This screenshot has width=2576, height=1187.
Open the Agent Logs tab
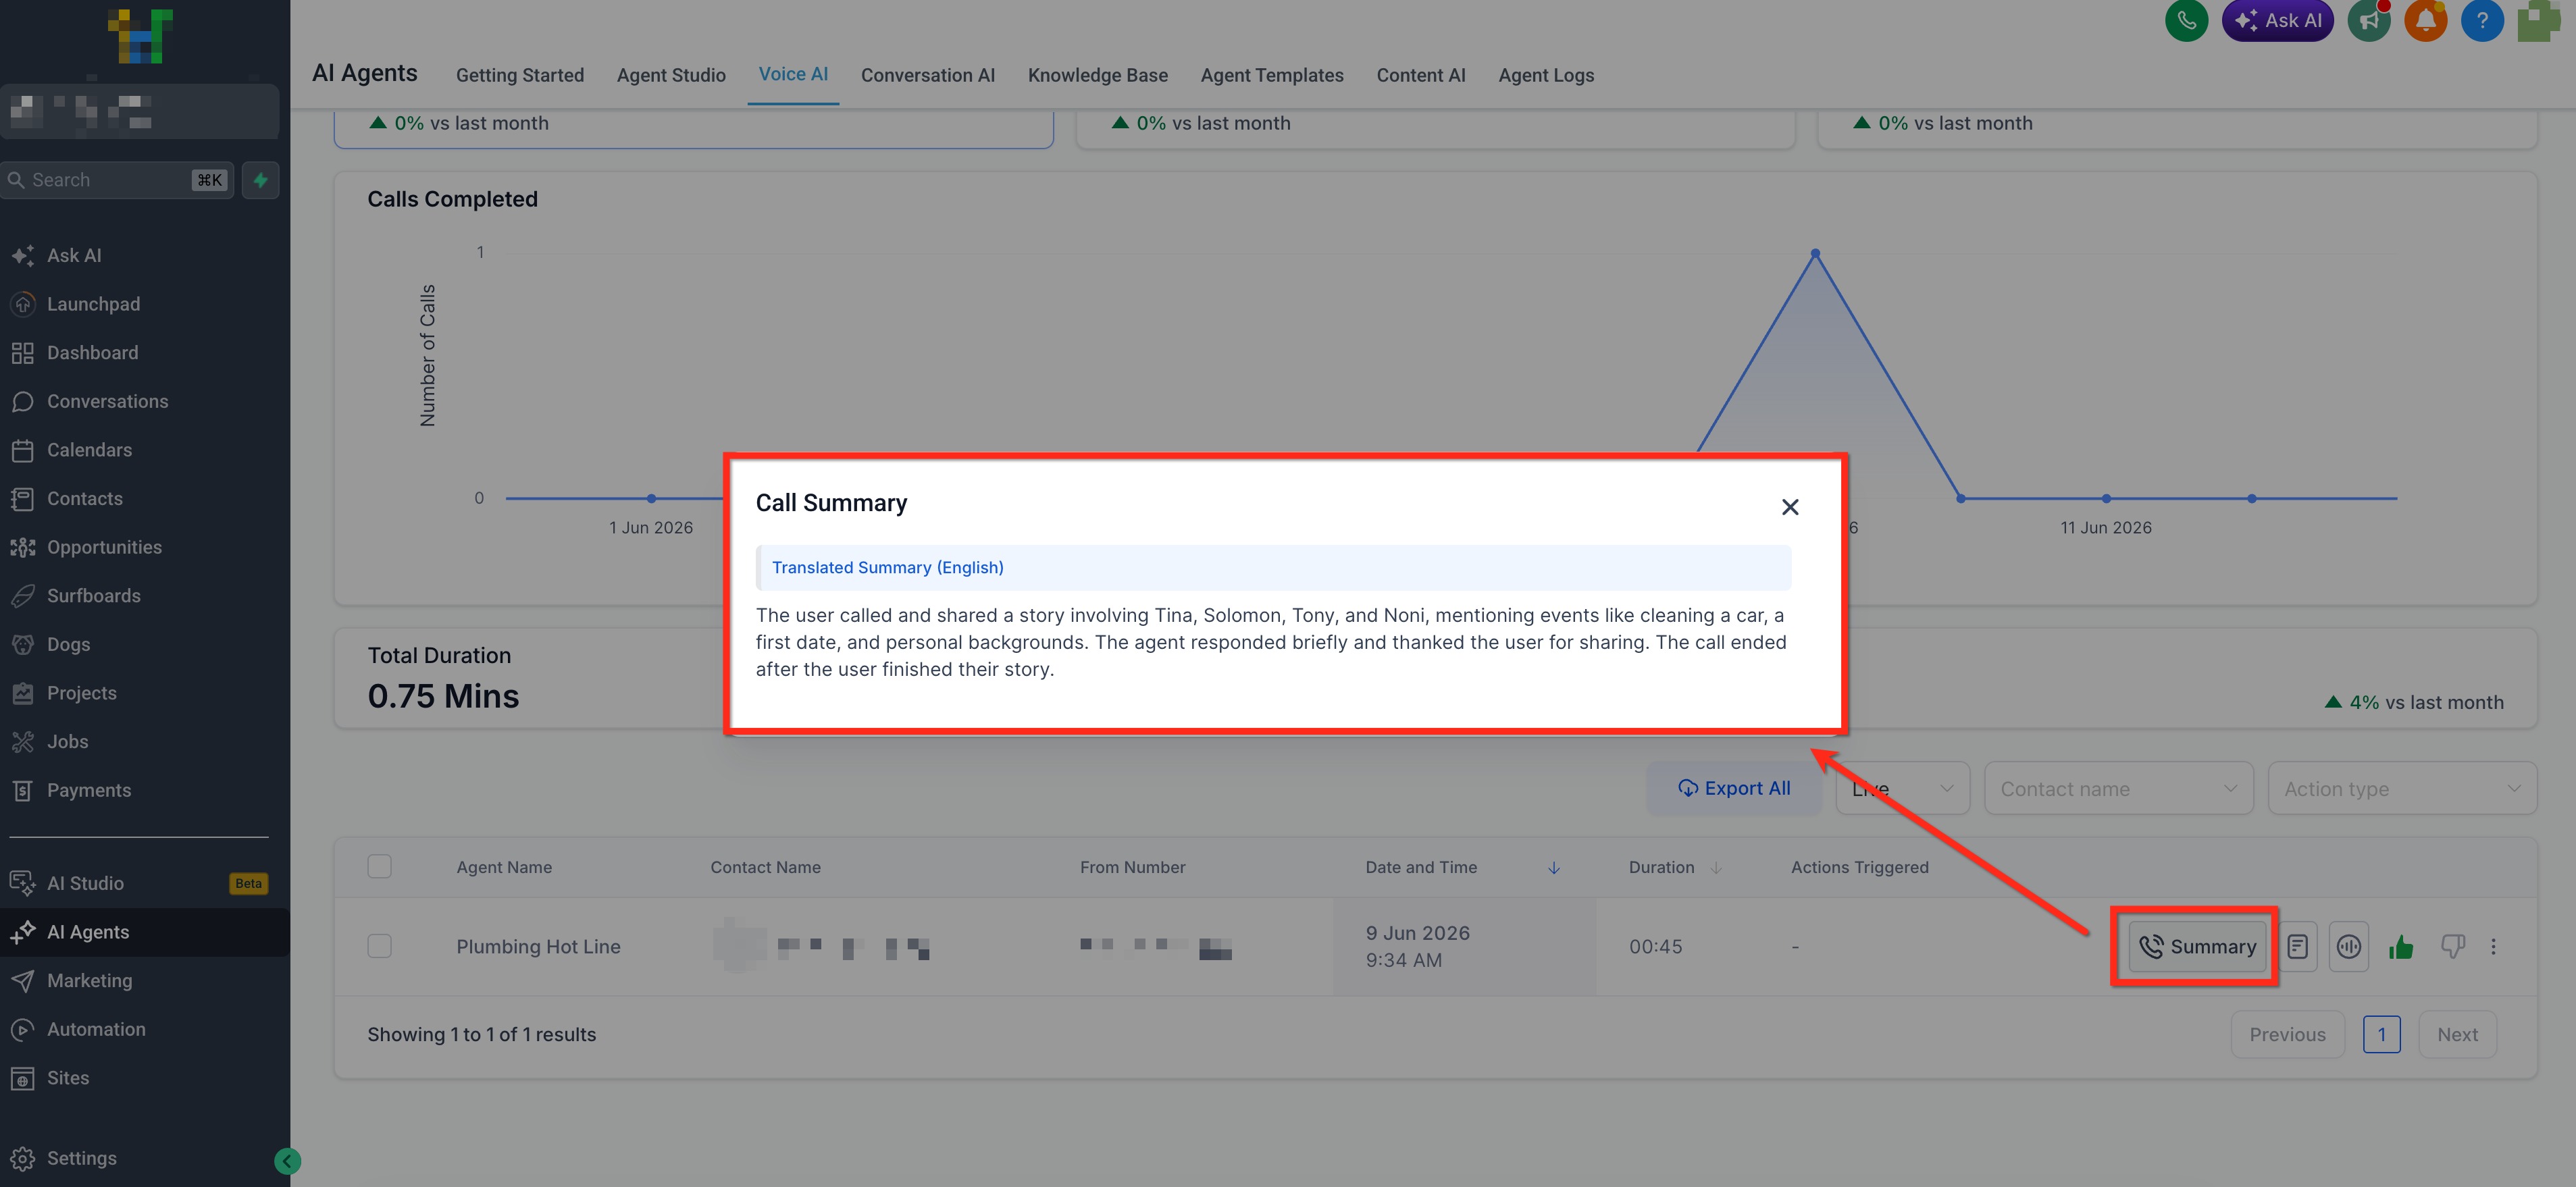tap(1546, 75)
